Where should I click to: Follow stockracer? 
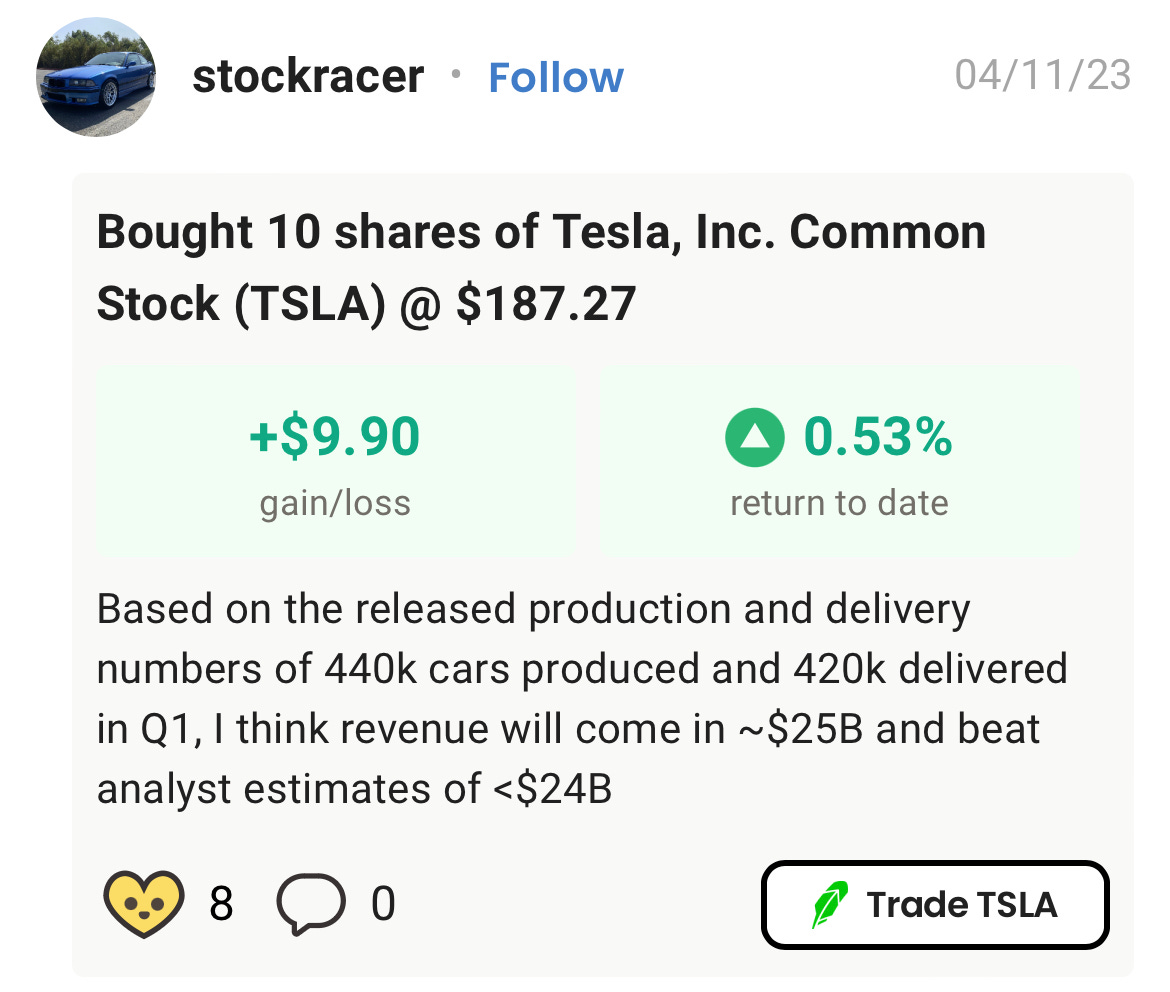coord(556,77)
